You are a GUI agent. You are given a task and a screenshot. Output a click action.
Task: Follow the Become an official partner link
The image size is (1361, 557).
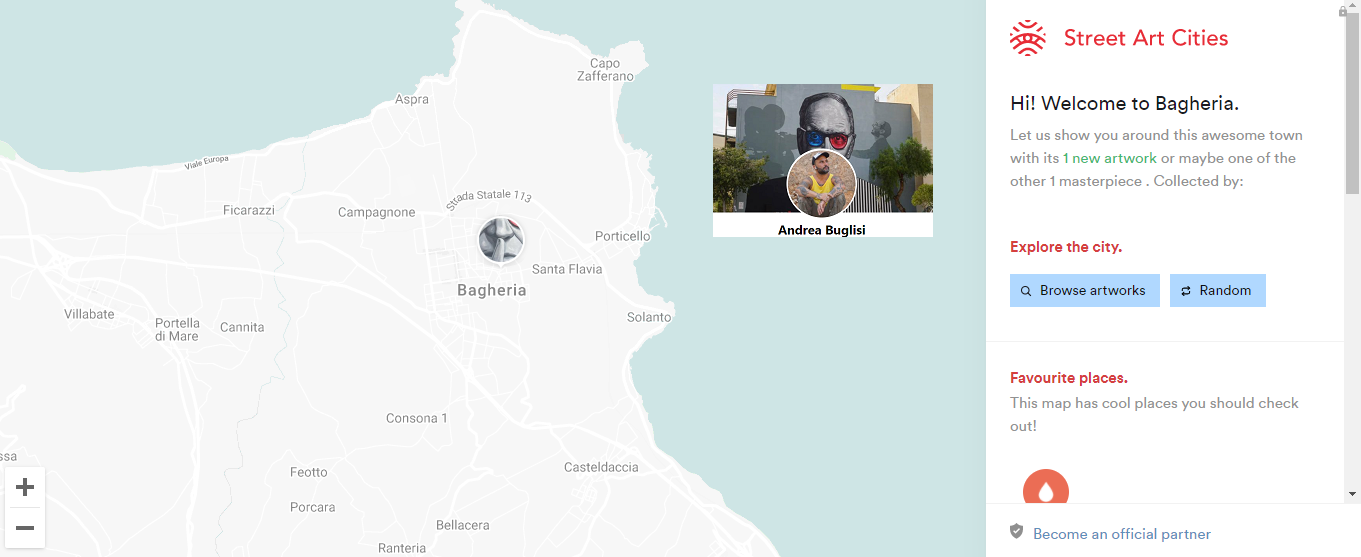(1122, 534)
